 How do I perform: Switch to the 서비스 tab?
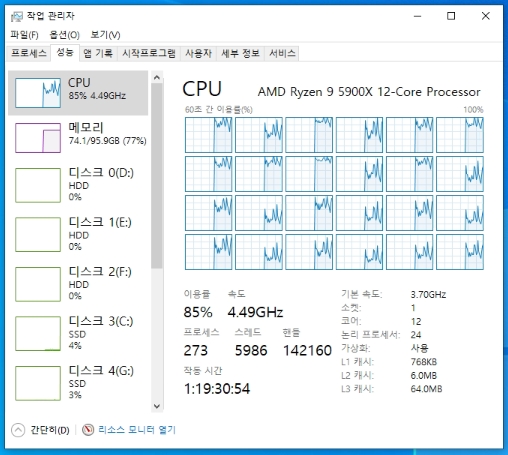pos(282,53)
